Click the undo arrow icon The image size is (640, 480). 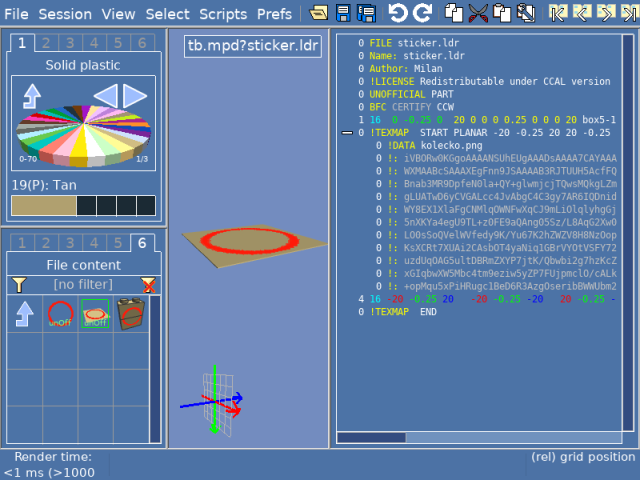tap(398, 13)
